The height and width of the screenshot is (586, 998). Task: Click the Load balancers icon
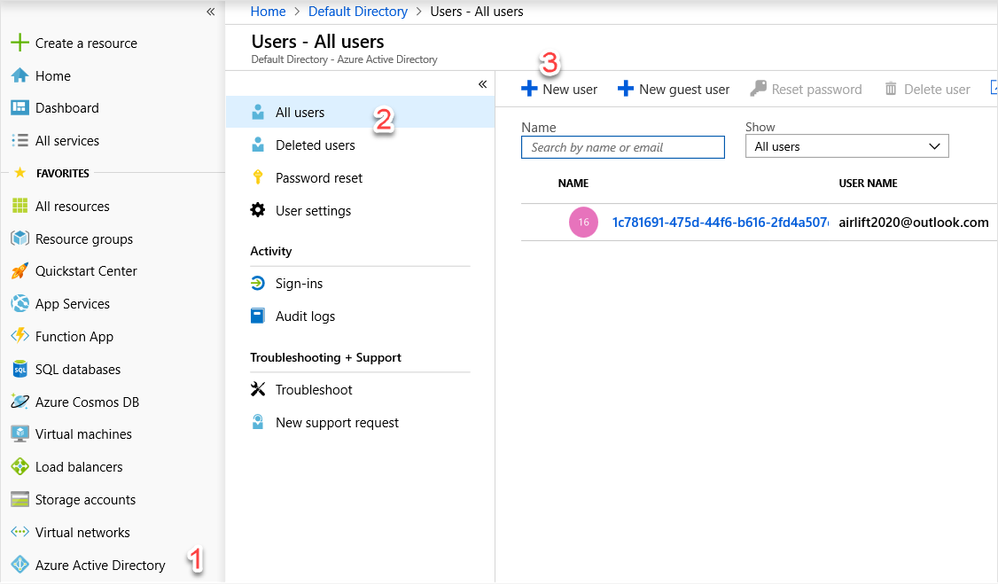point(19,467)
